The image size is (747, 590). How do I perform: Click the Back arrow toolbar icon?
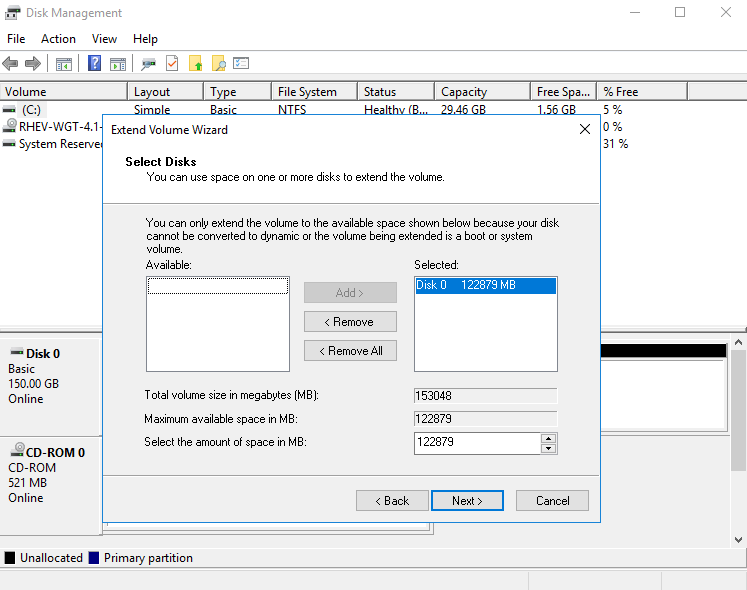coord(11,64)
